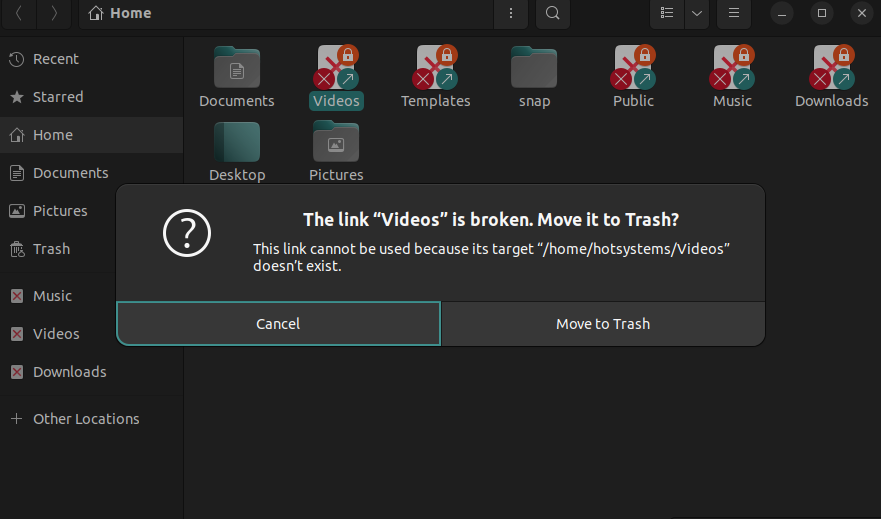Close the Files window
The image size is (881, 519).
(862, 13)
